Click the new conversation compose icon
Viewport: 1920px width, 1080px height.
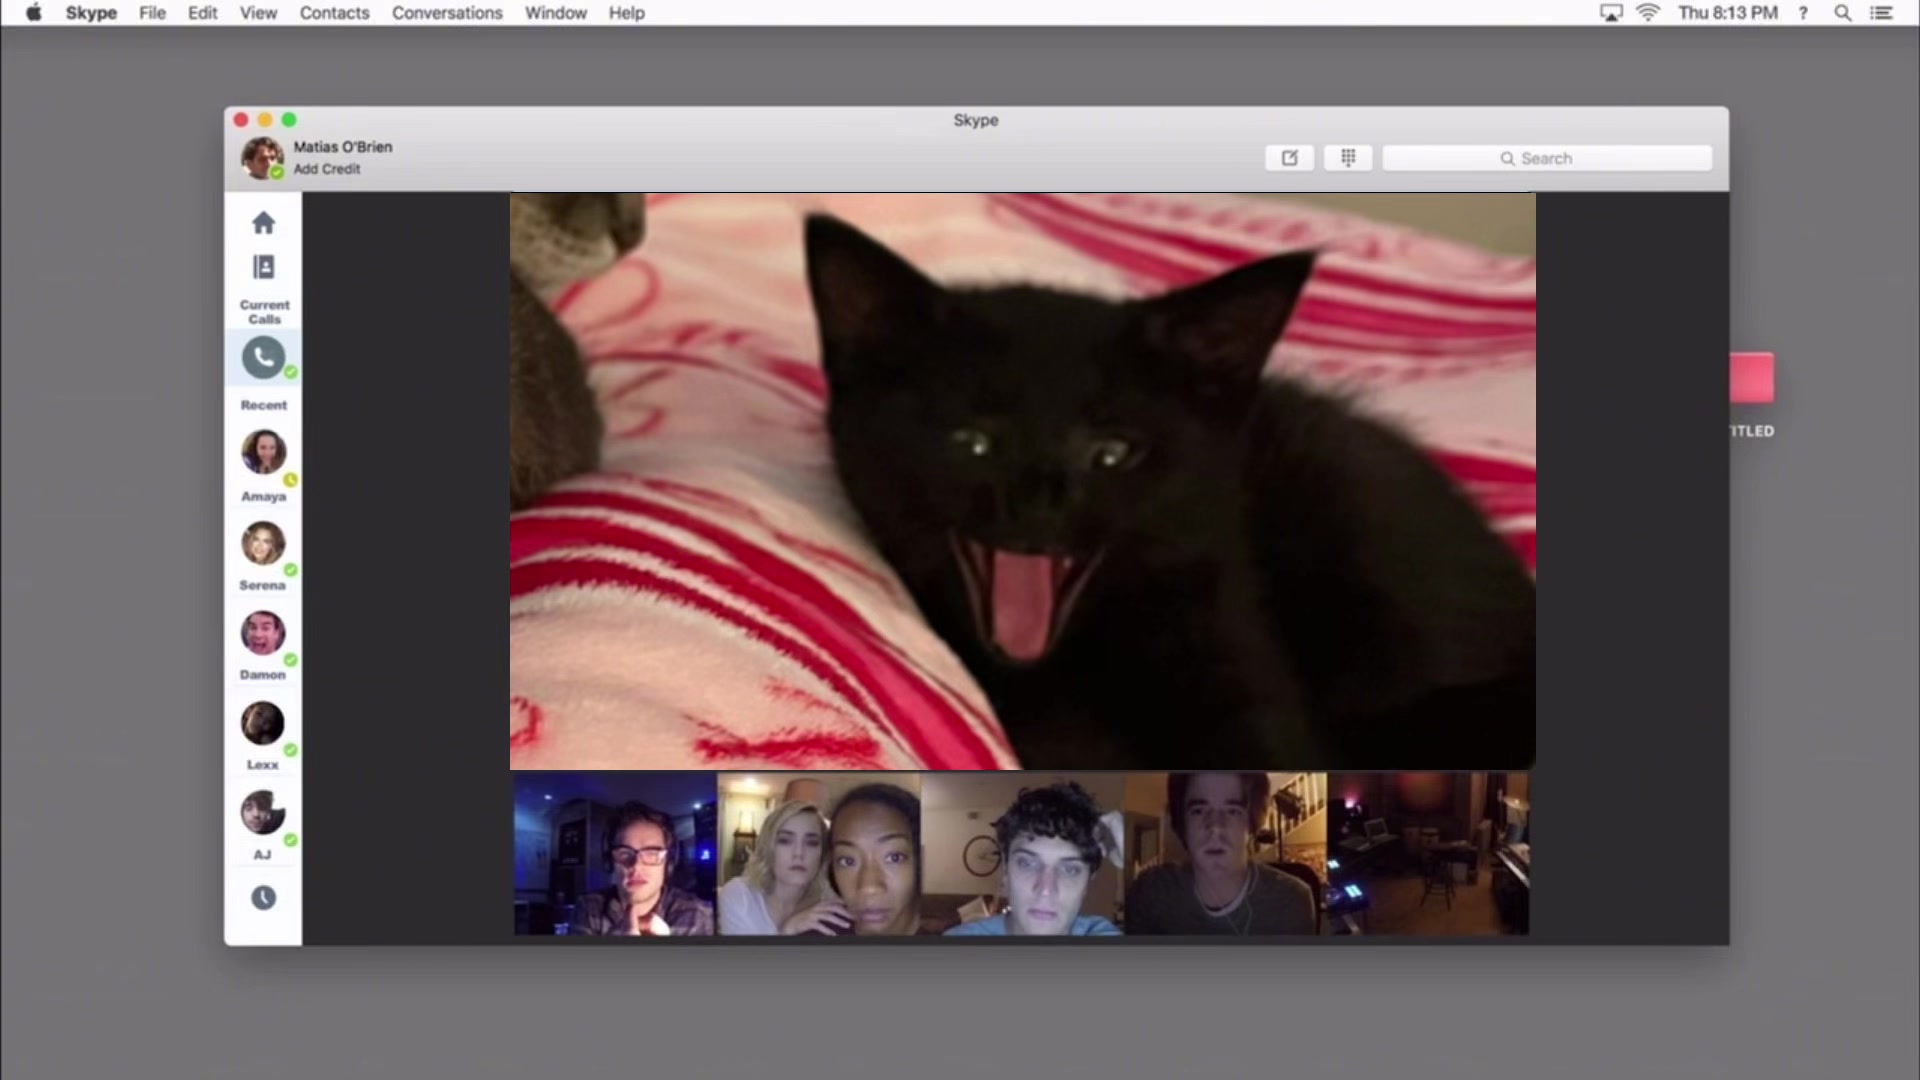pyautogui.click(x=1289, y=158)
